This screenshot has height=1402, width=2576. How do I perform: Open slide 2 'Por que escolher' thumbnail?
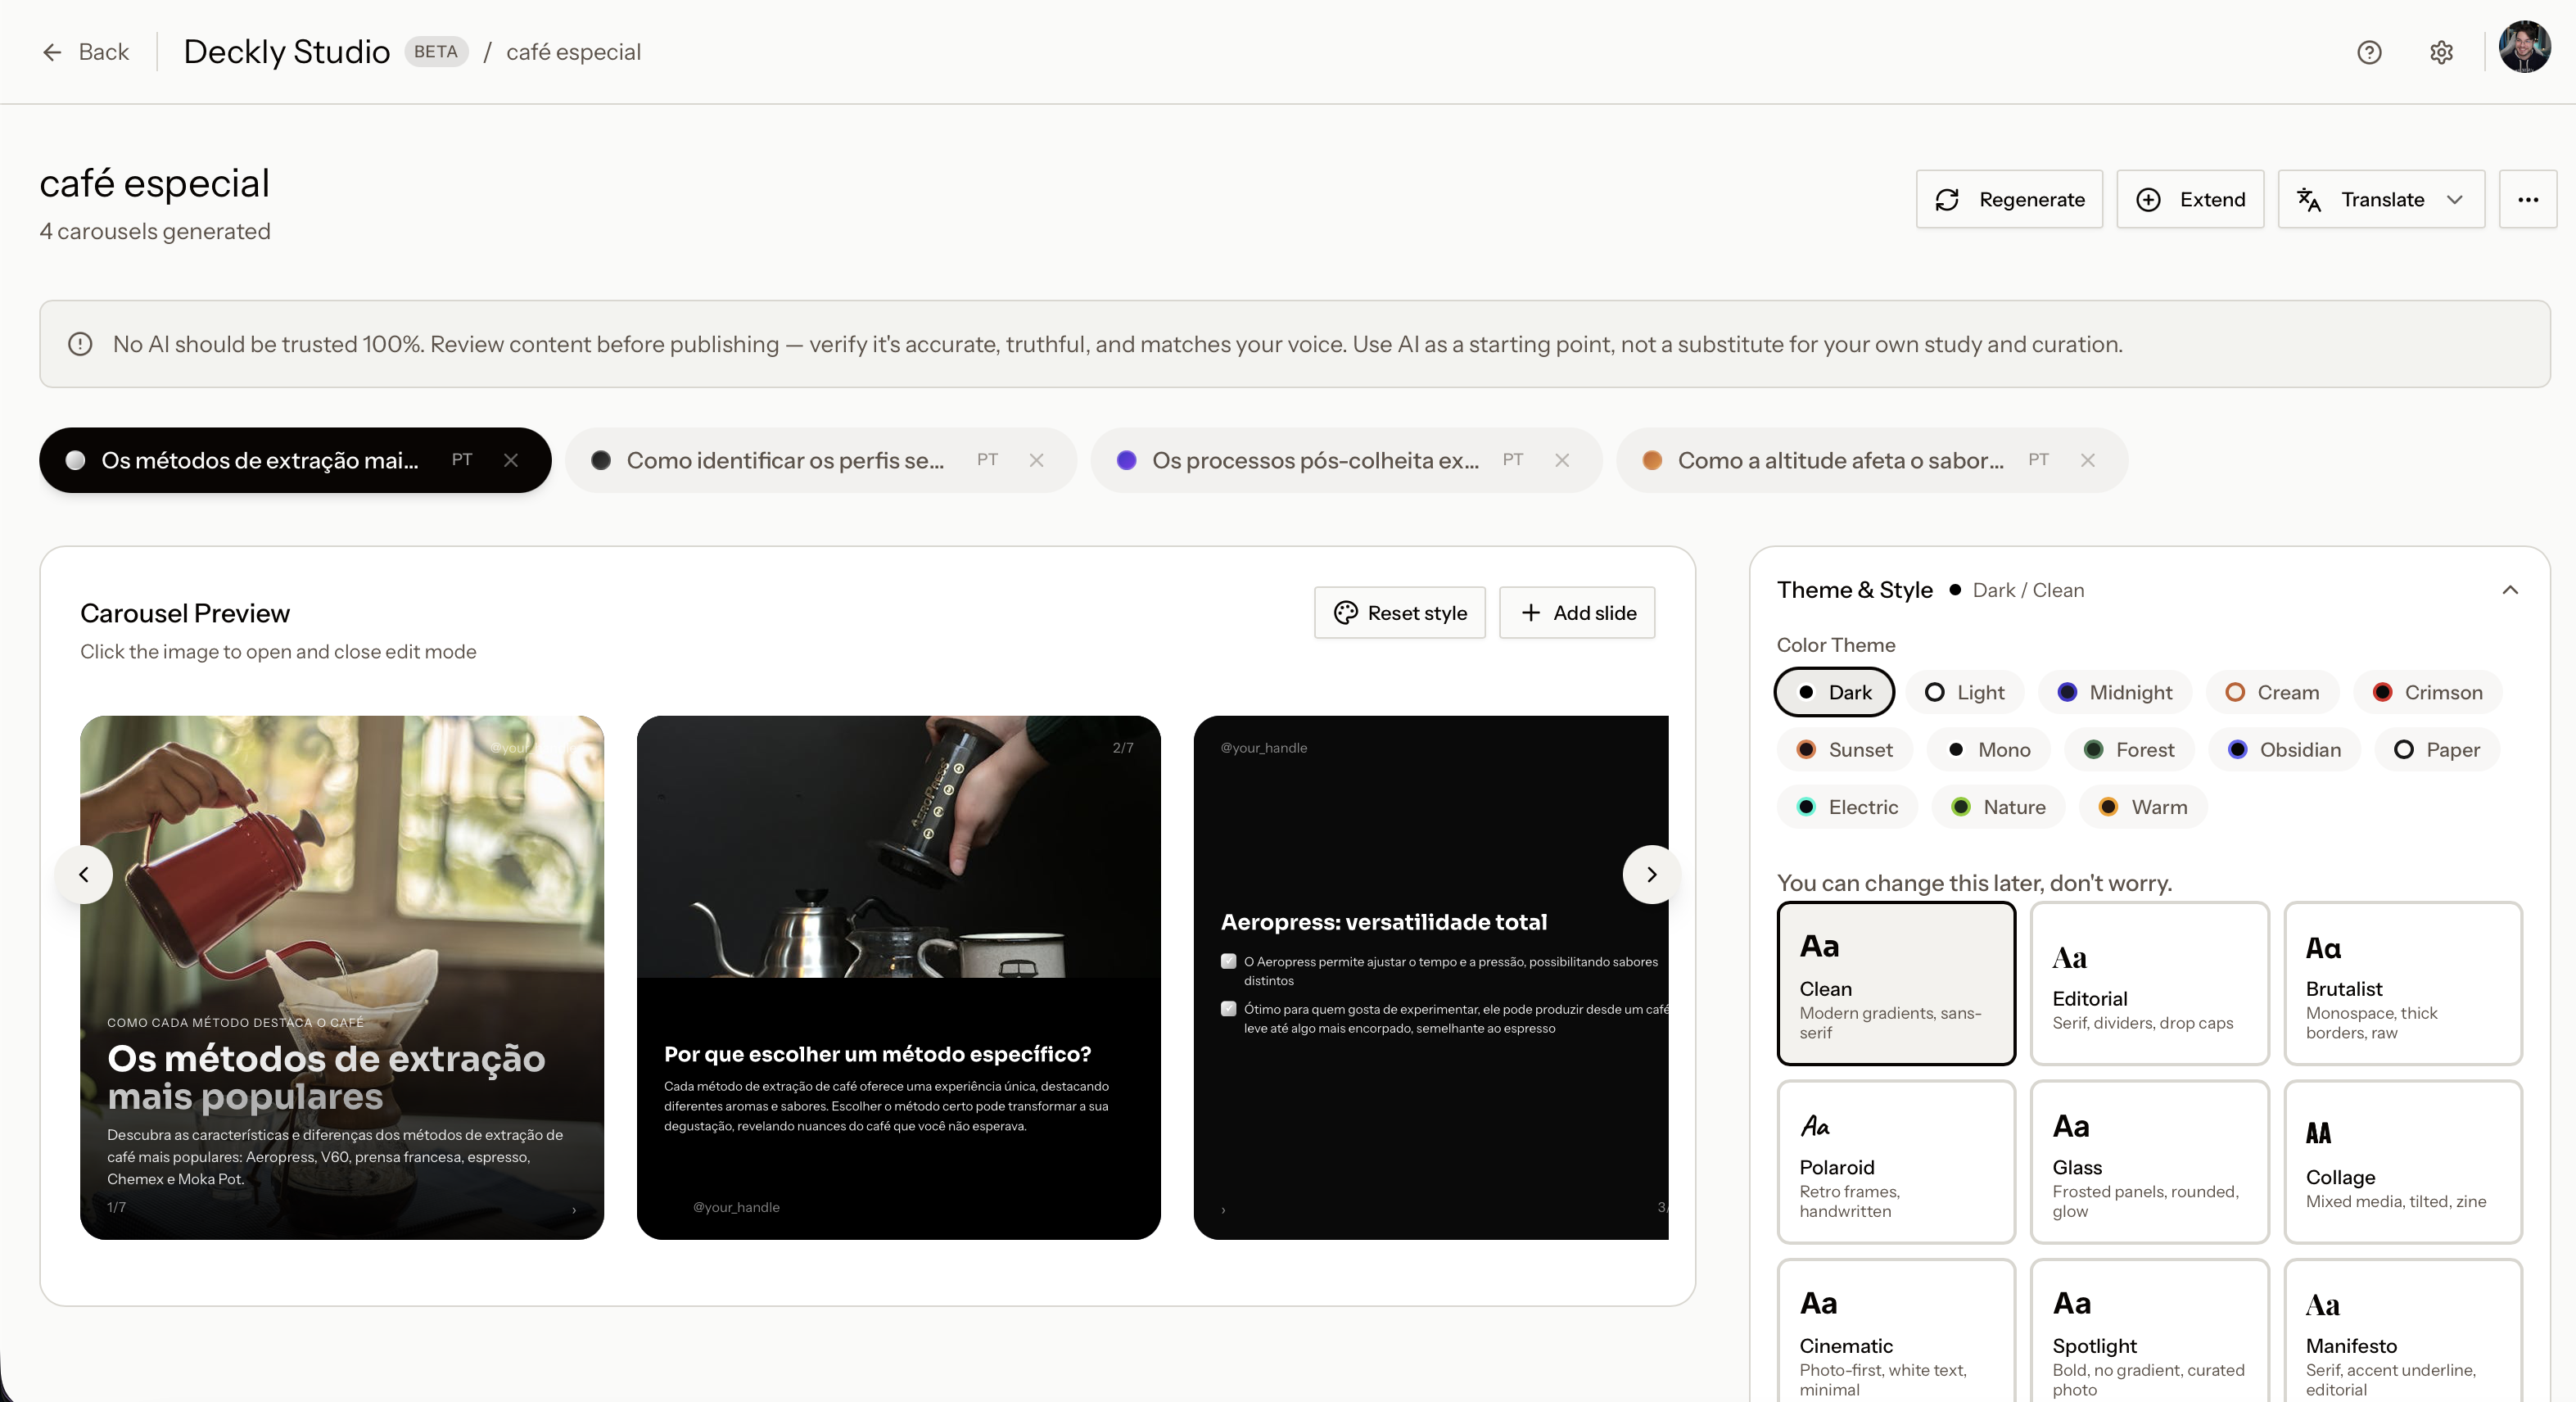tap(898, 977)
